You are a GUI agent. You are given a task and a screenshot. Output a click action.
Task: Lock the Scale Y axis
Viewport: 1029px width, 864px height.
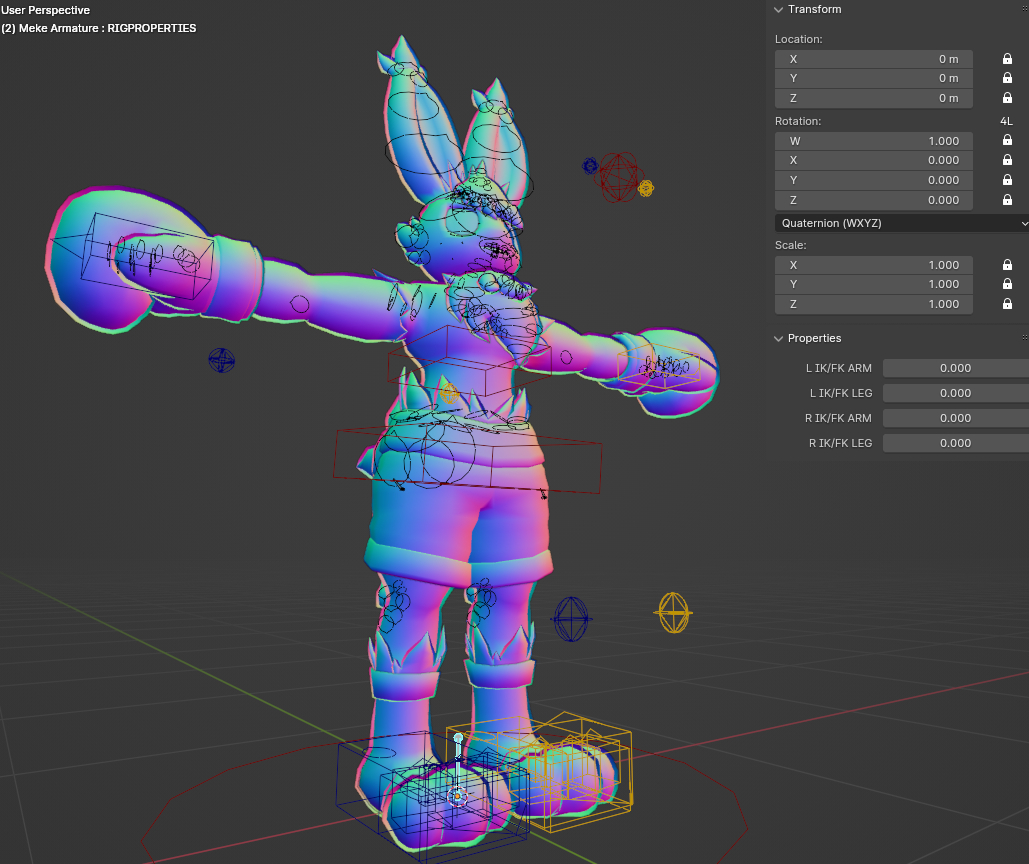(x=1007, y=284)
